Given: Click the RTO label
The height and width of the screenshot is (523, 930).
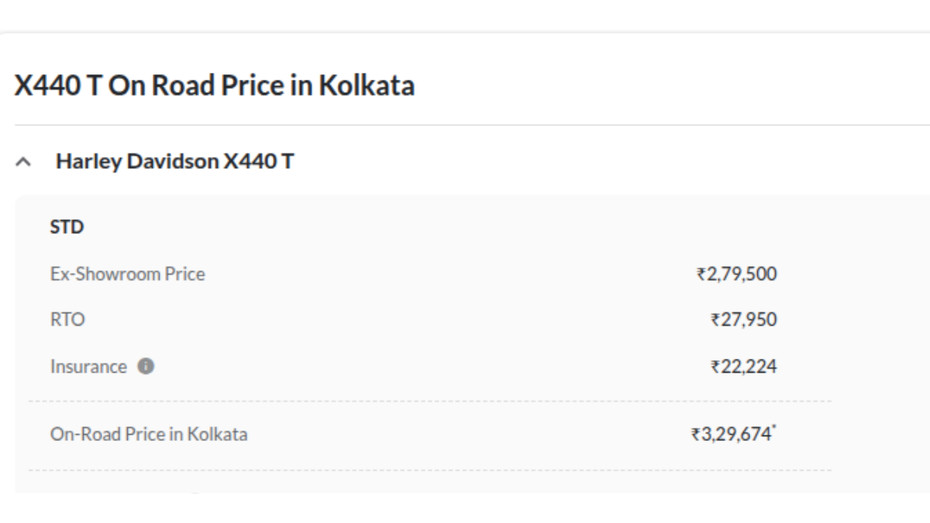Looking at the screenshot, I should (67, 320).
